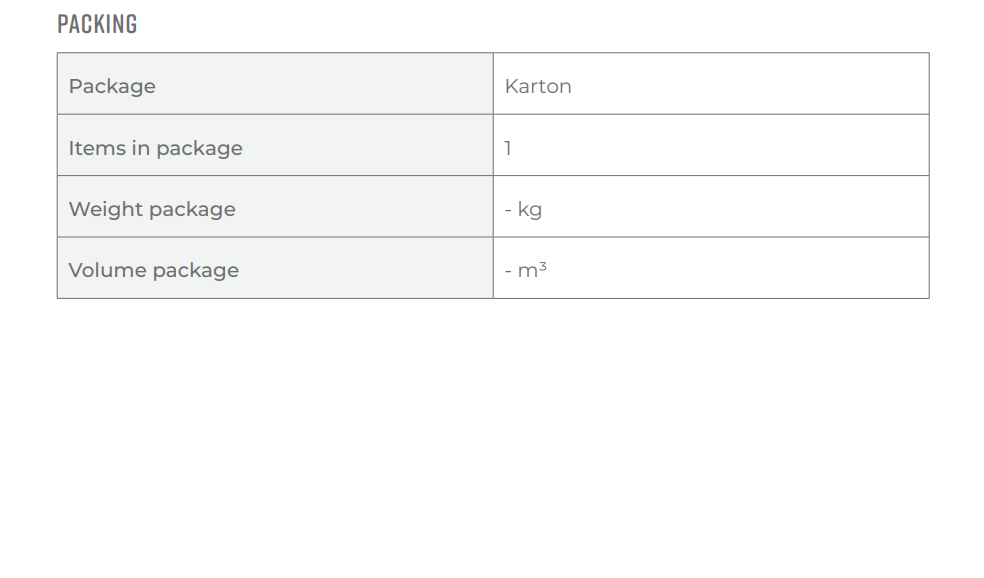
Task: Click the word 'Volume' in the last row
Action: coord(107,270)
